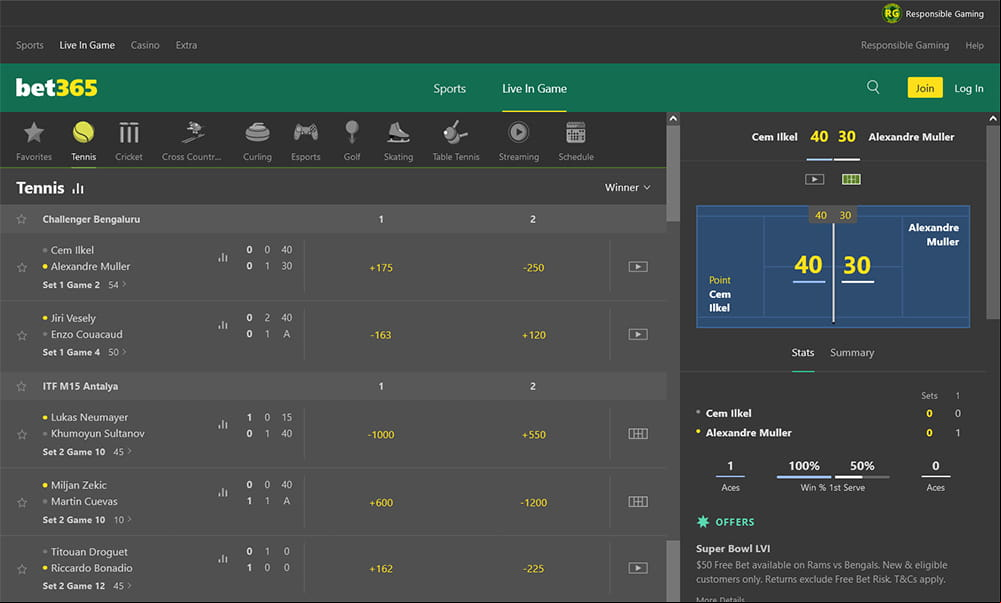
Task: Click the yellow Join button
Action: coord(925,88)
